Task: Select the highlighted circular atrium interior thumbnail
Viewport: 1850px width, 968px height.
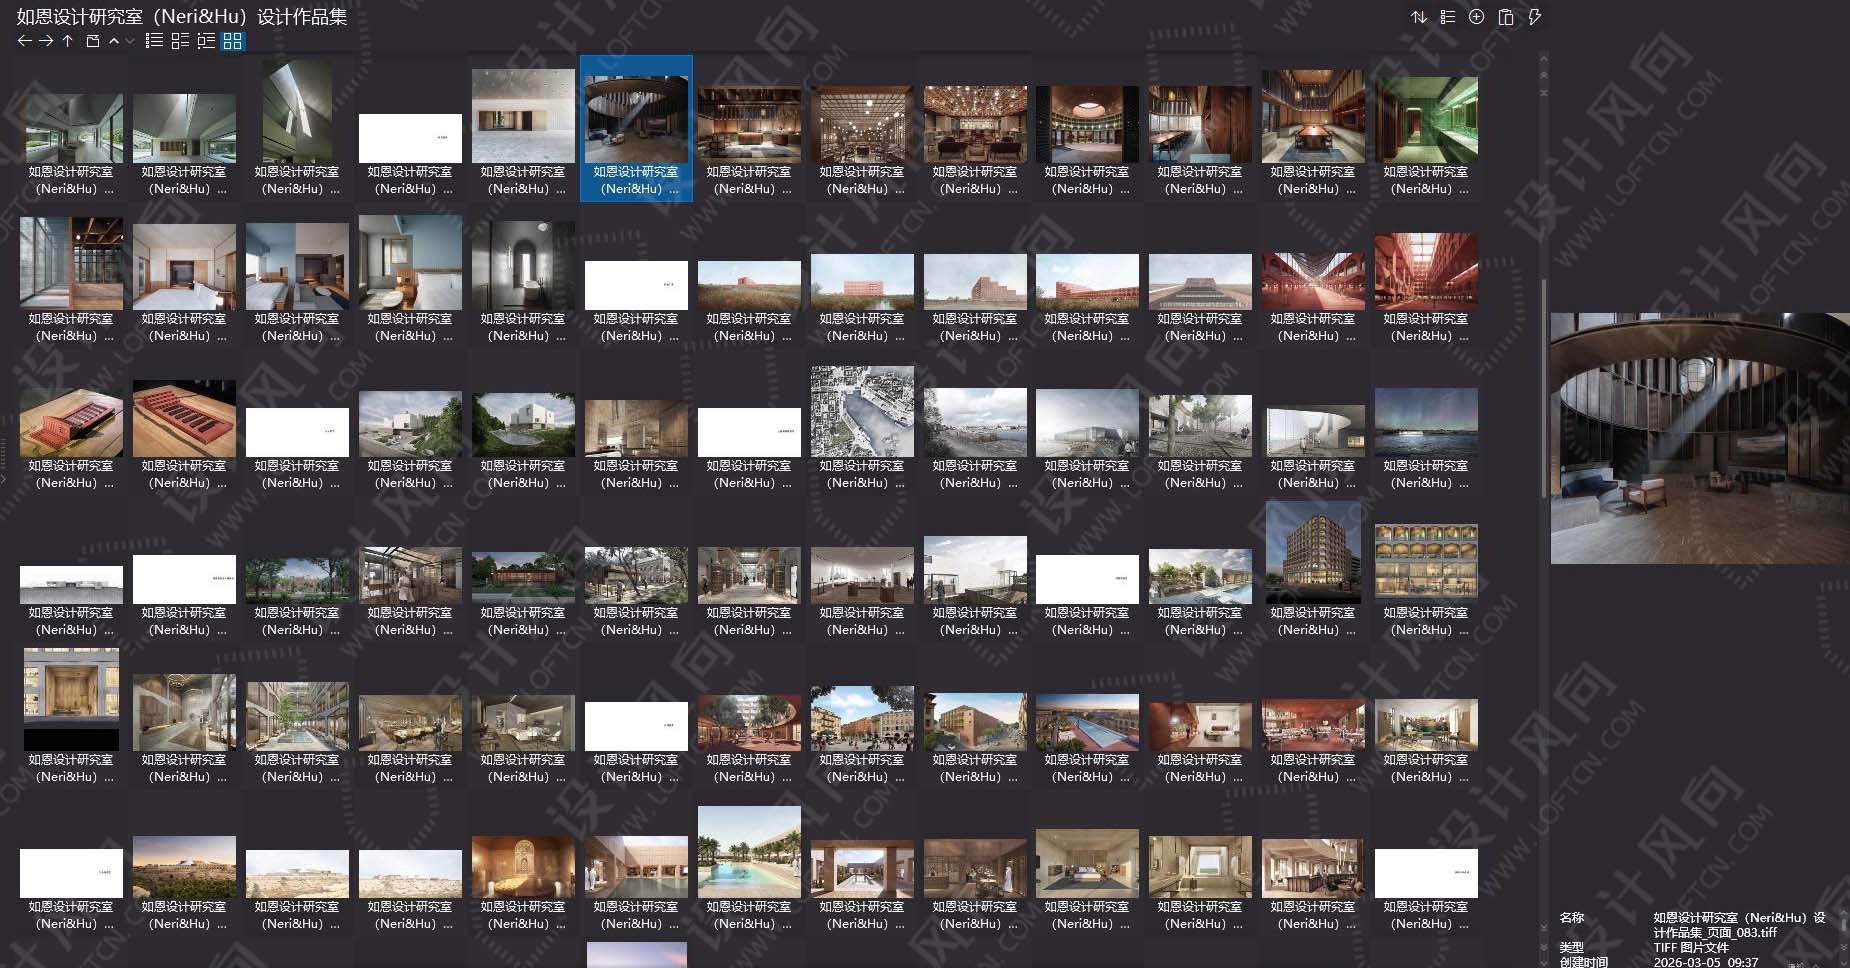Action: click(x=636, y=118)
